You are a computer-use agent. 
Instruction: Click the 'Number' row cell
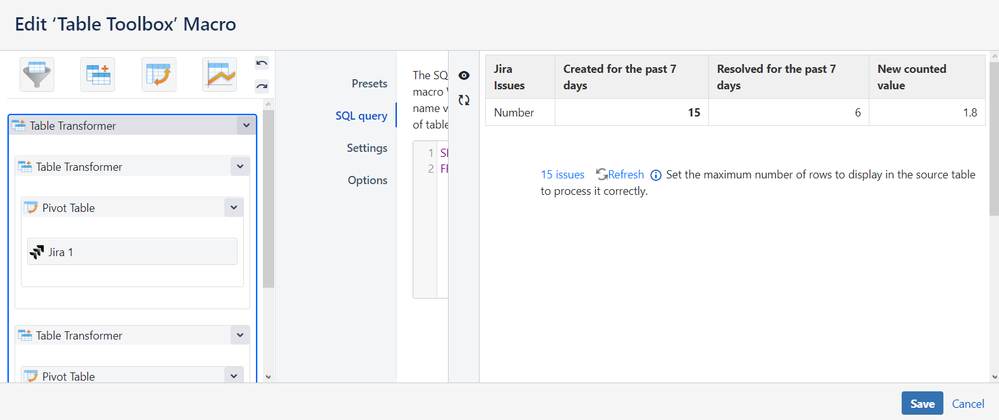(521, 112)
